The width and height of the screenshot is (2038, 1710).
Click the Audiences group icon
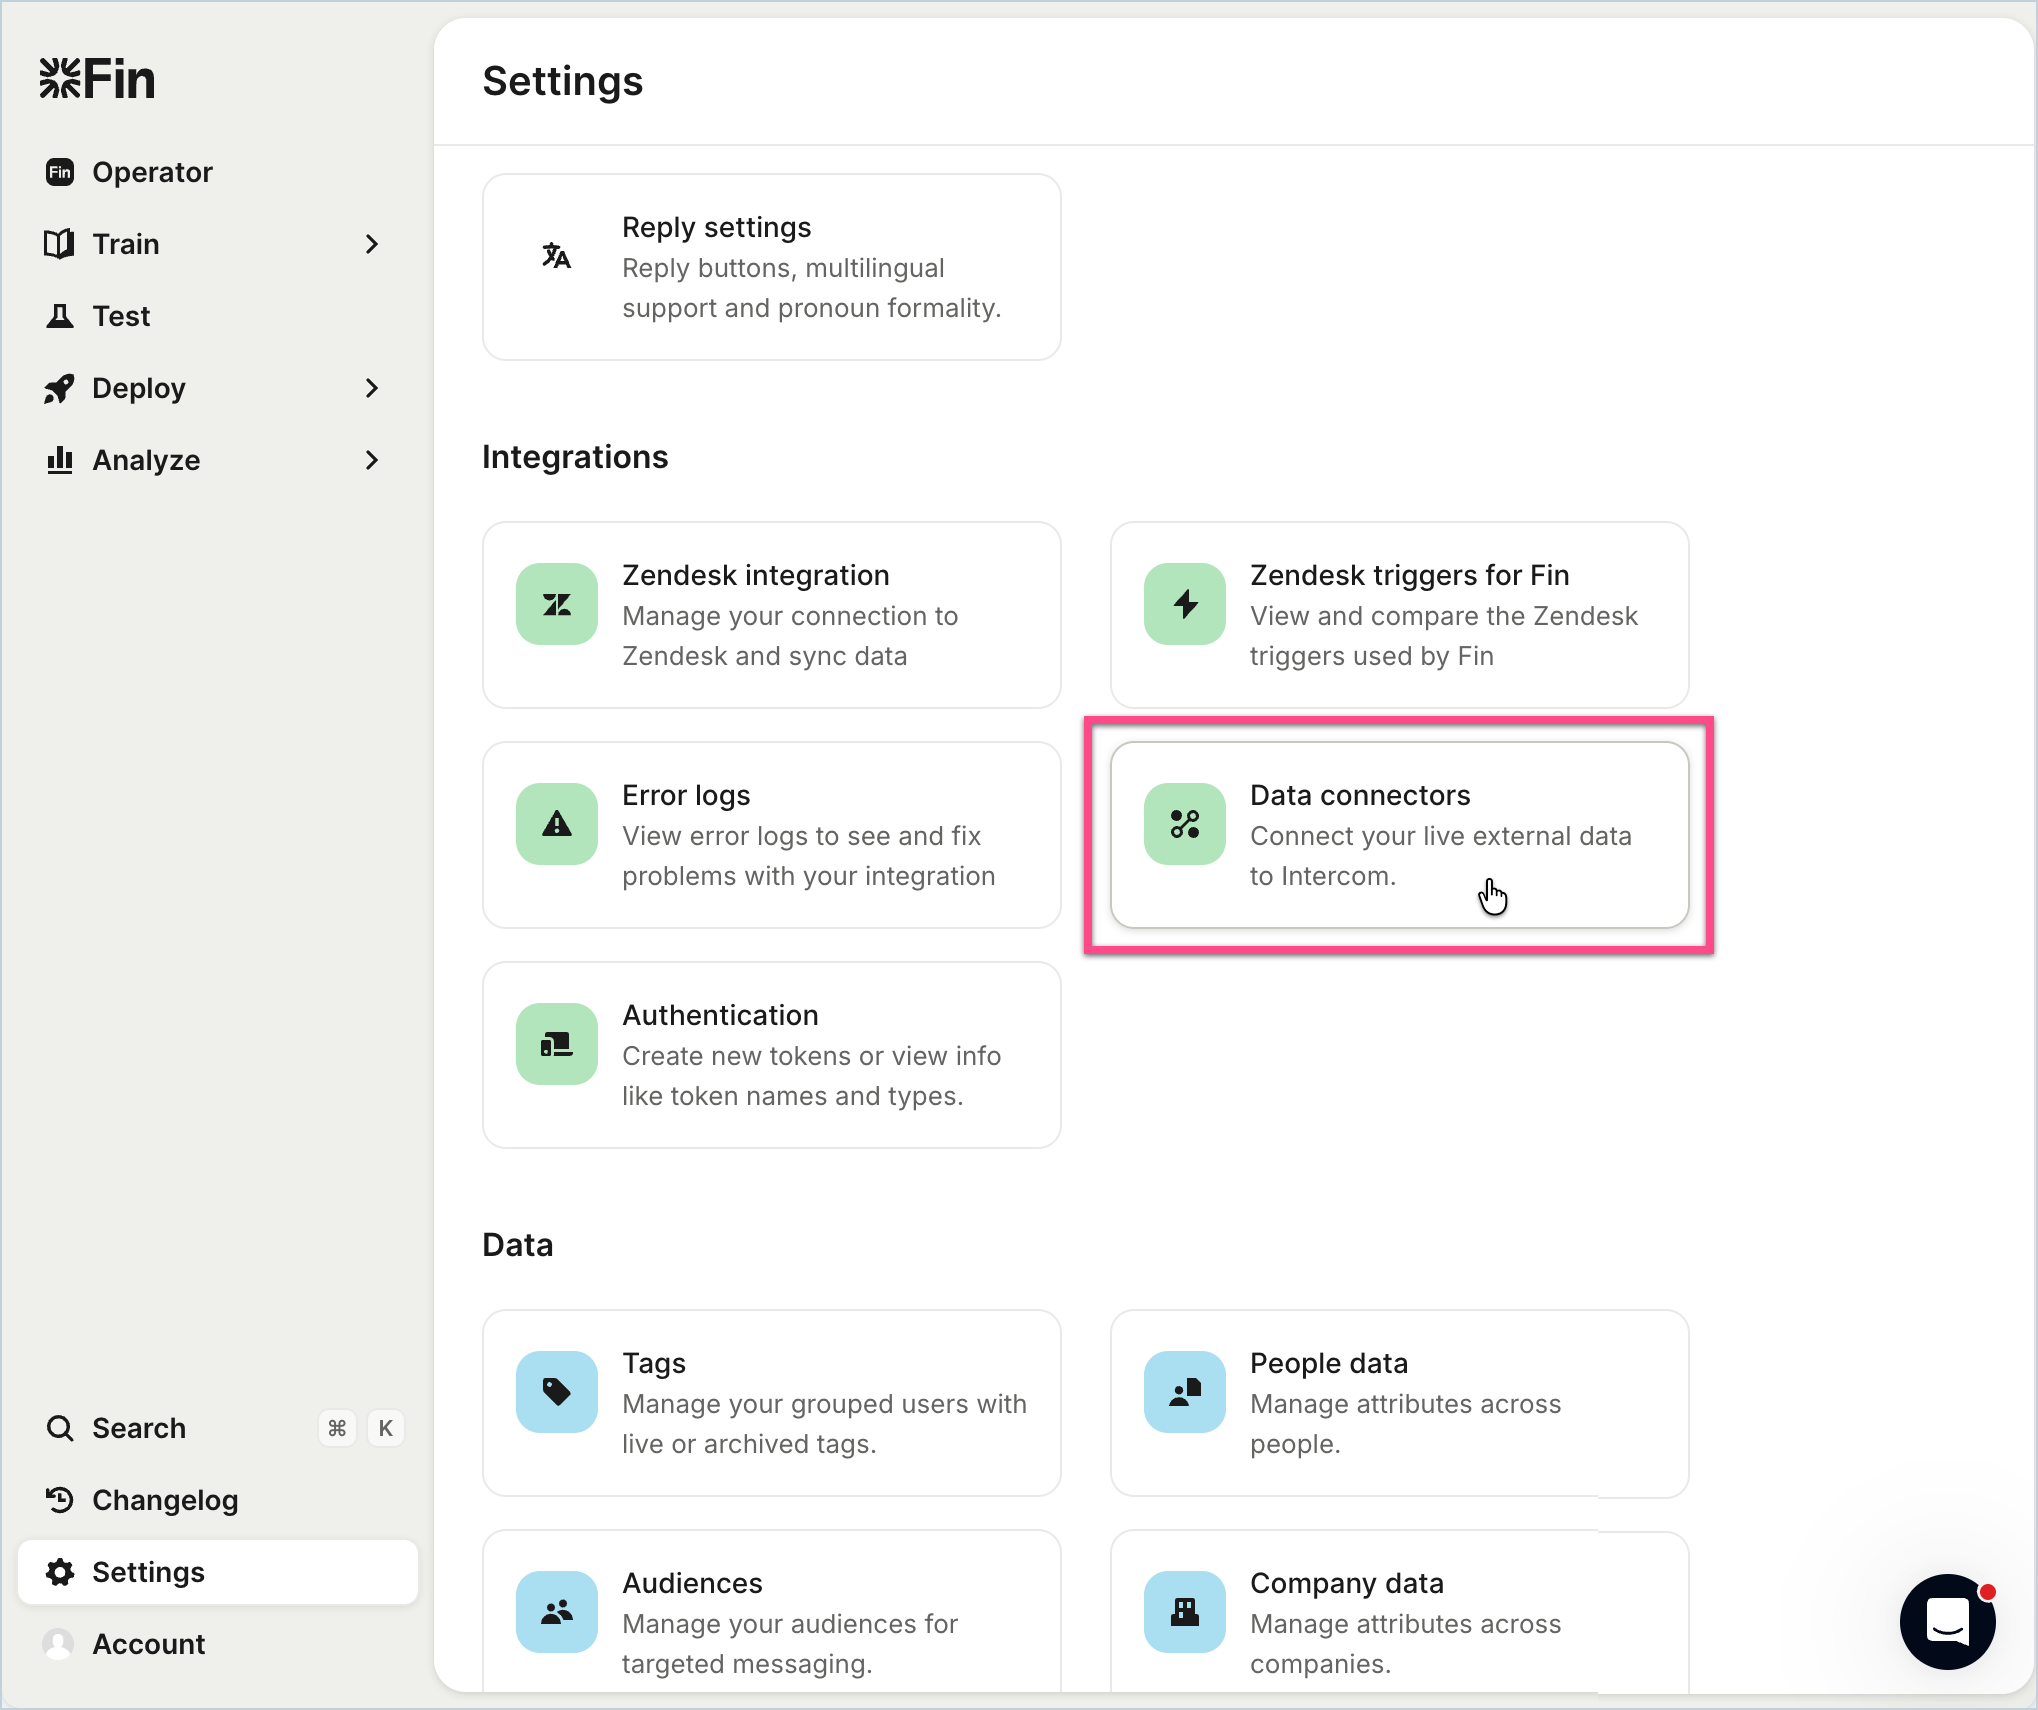tap(557, 1612)
